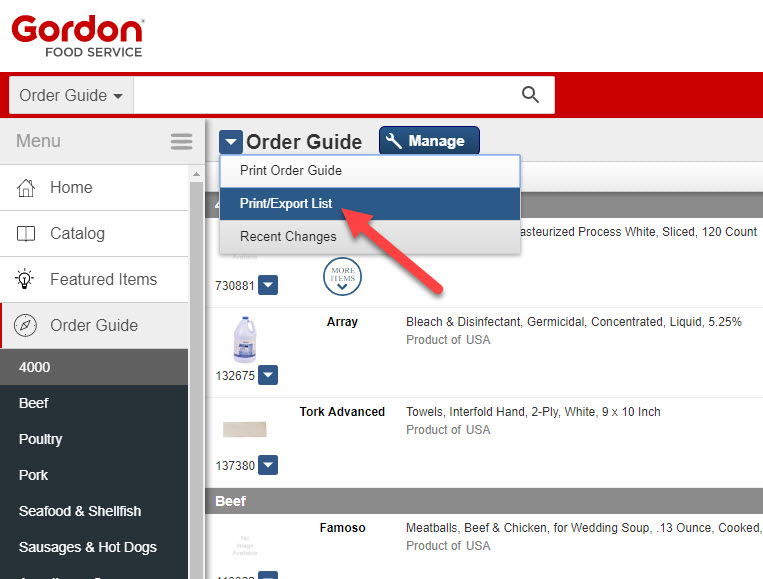Click the sidebar scrollbar up arrow
The width and height of the screenshot is (763, 579).
(197, 174)
